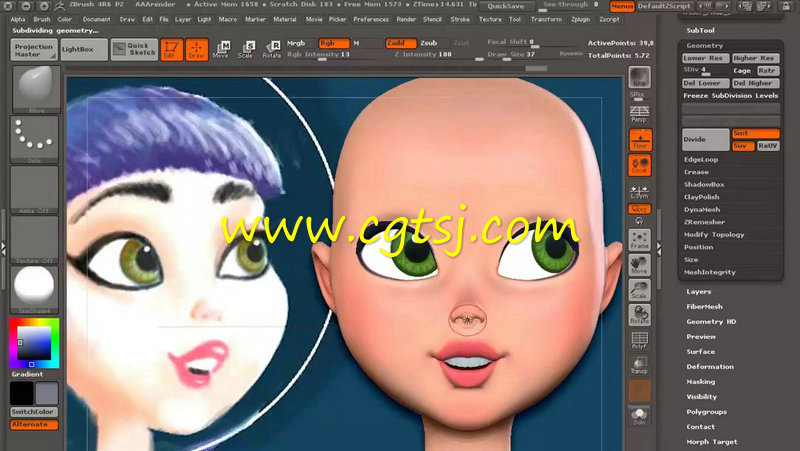Toggle the Floor grid button

640,140
